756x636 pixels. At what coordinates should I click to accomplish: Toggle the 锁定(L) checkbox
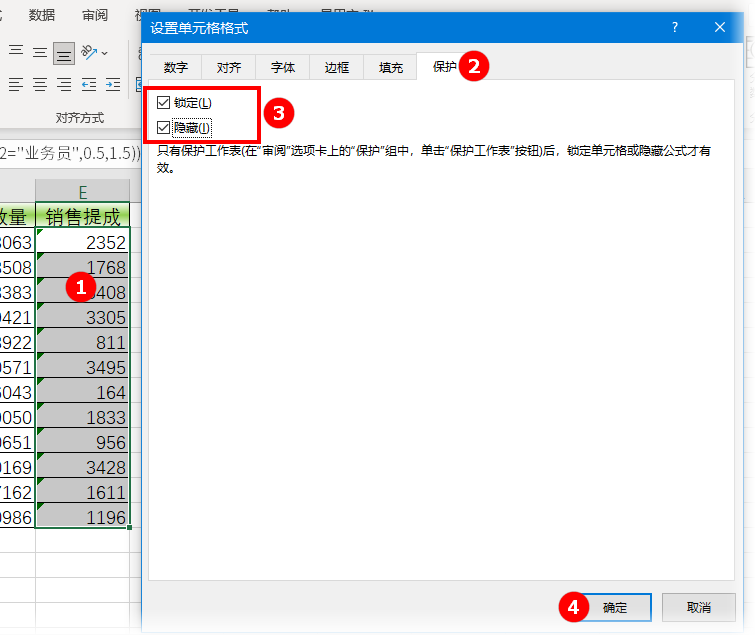pos(163,102)
